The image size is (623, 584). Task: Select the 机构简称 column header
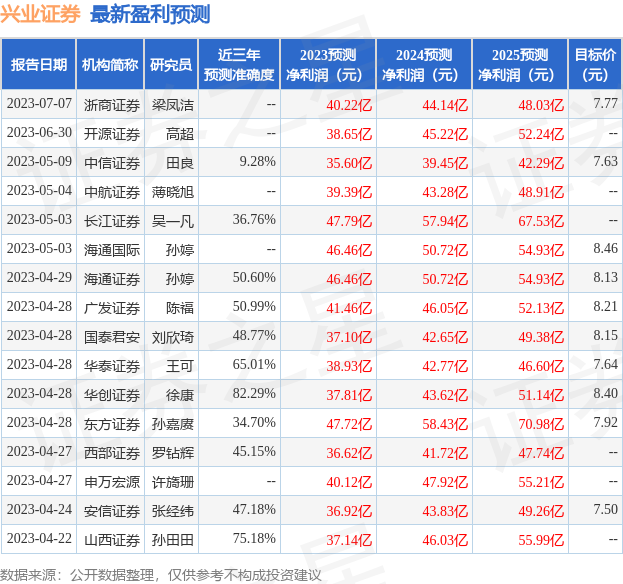tap(110, 65)
